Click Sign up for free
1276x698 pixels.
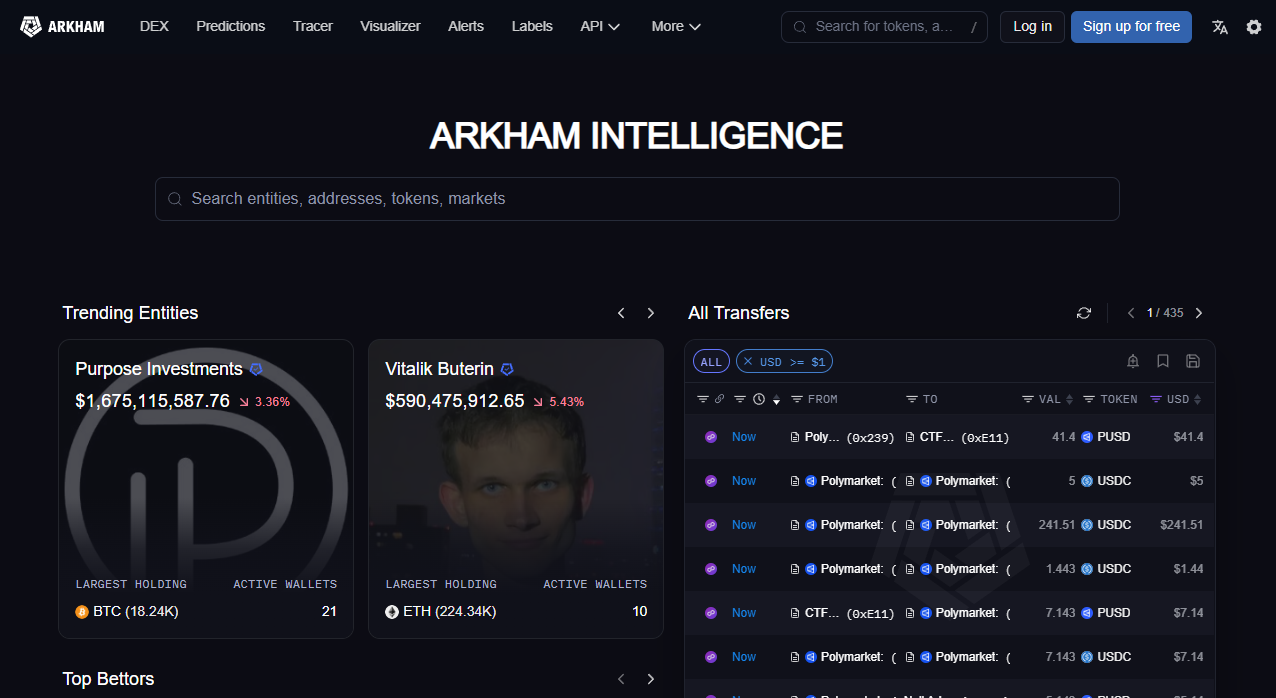pyautogui.click(x=1131, y=27)
